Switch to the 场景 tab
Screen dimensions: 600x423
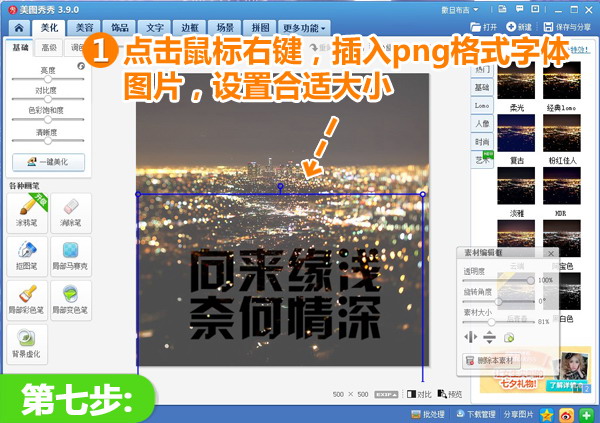[x=225, y=28]
